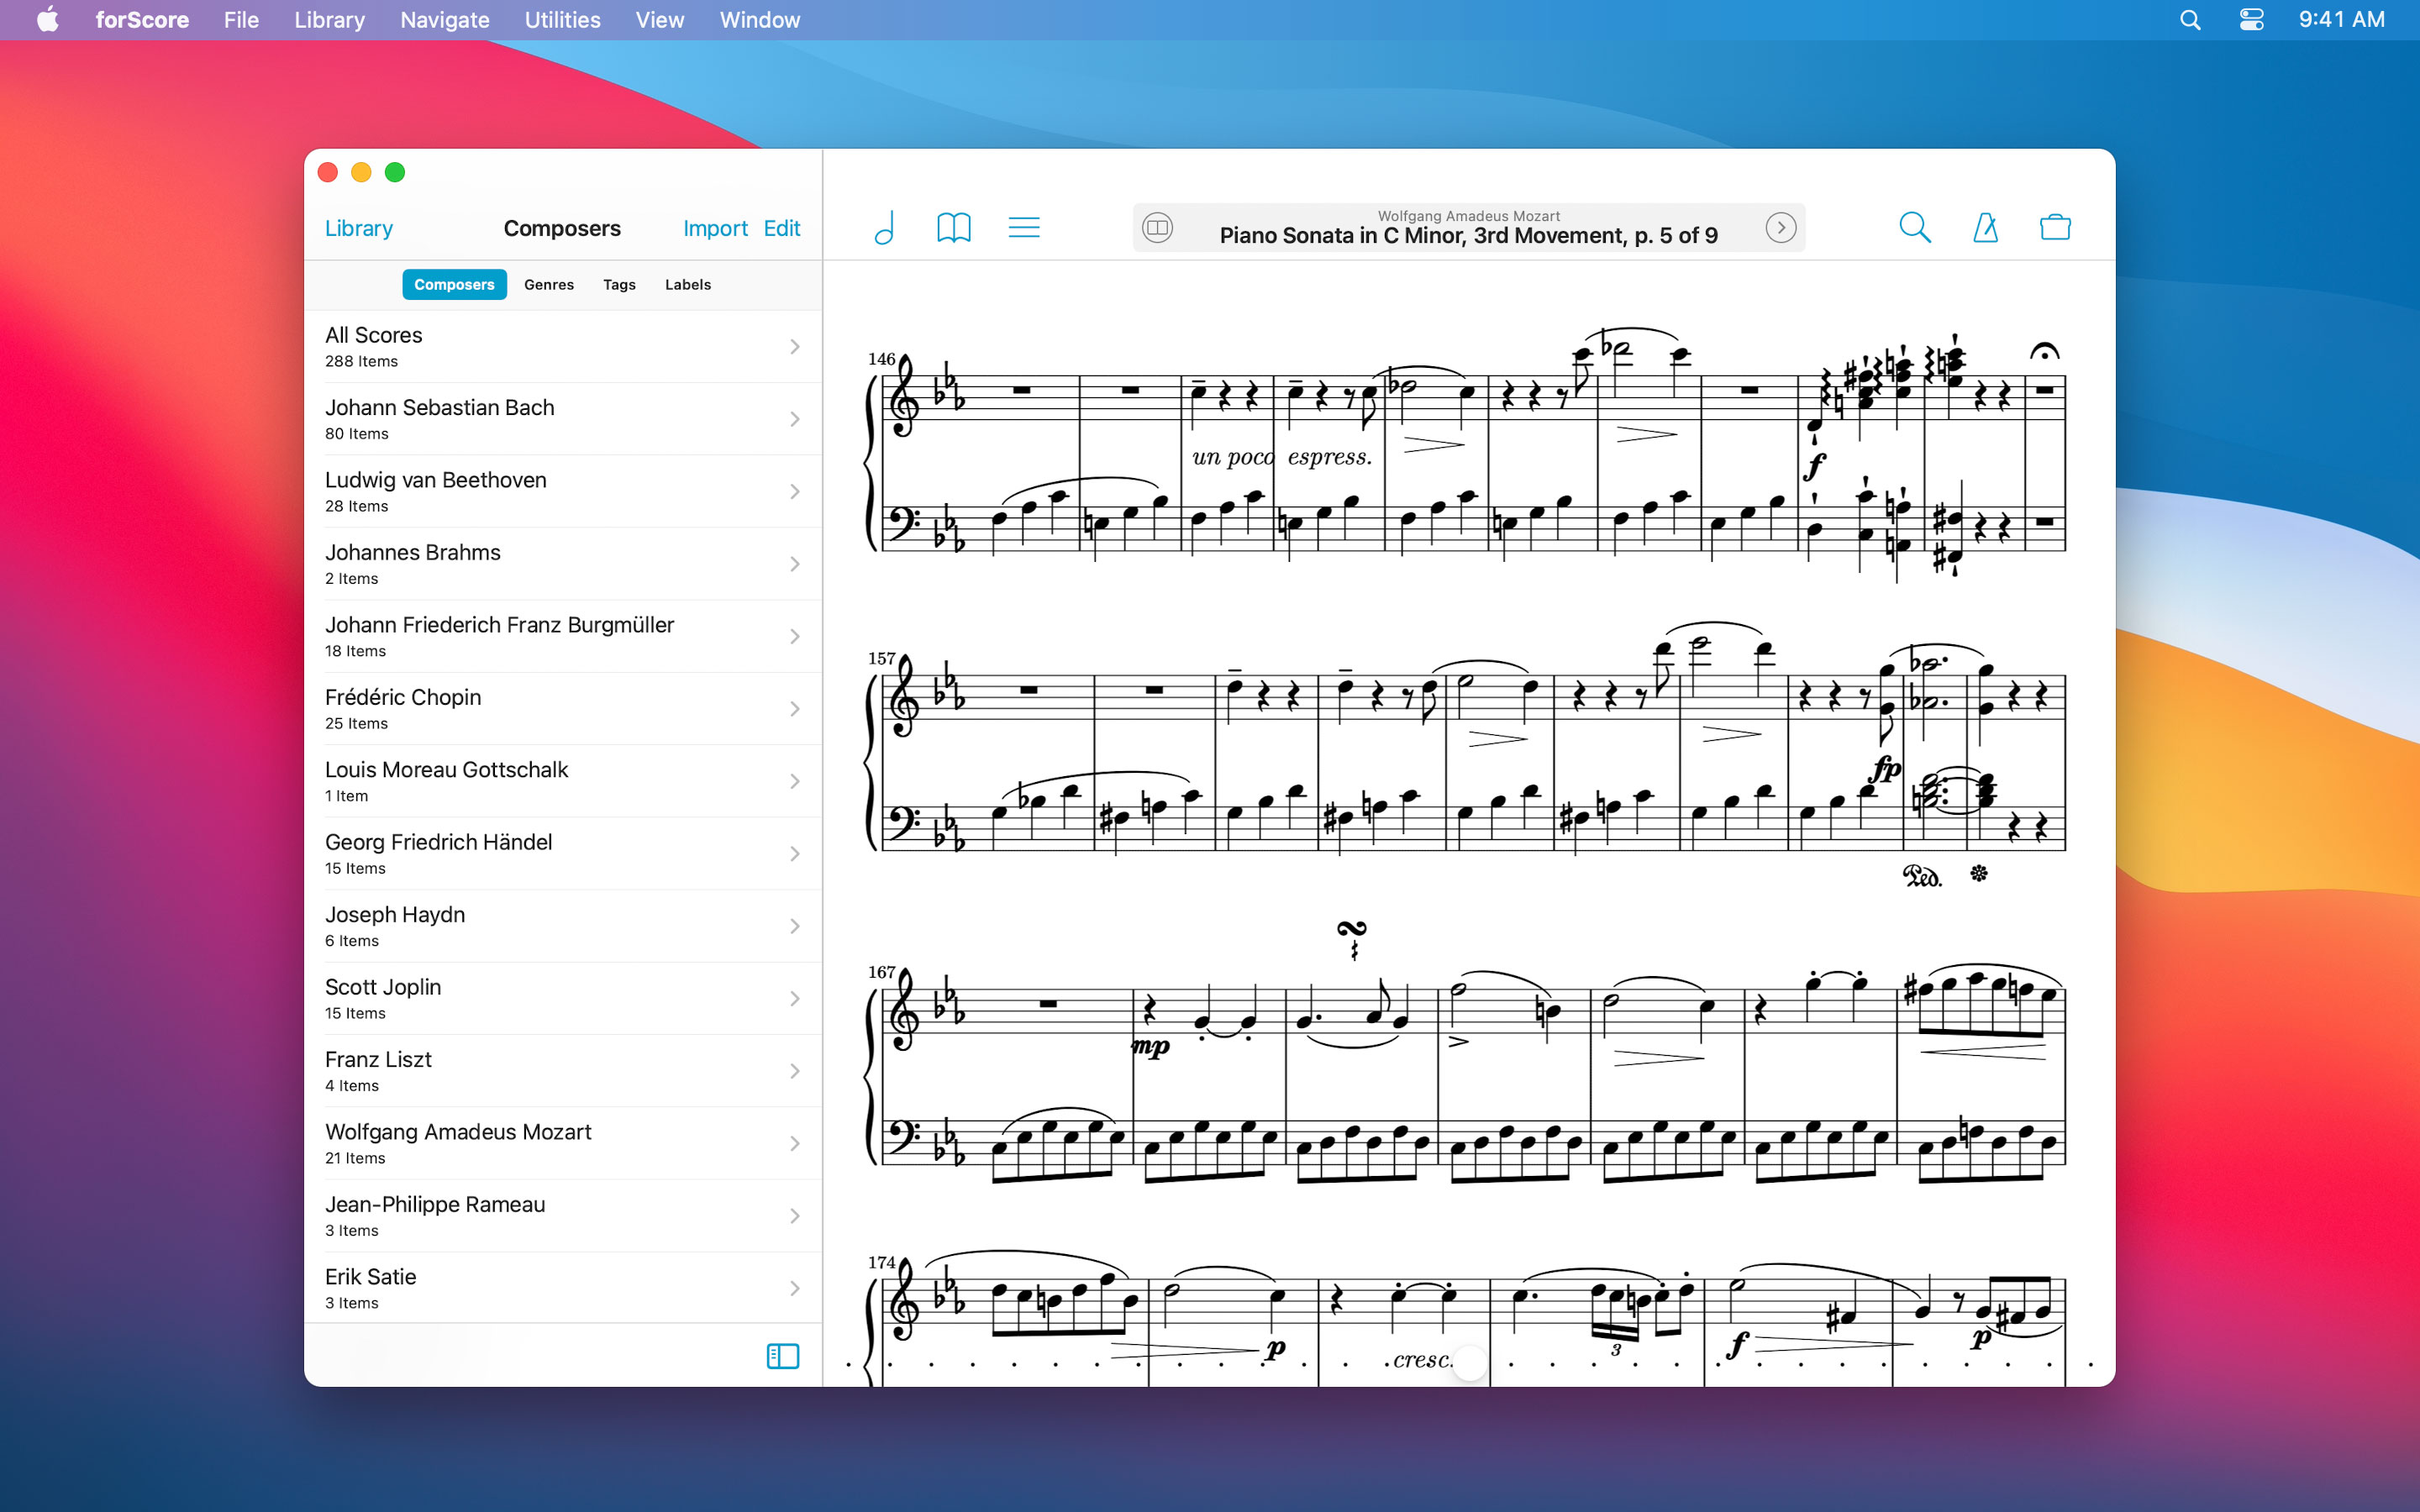Expand Louis Moreau Gottschalk chevron
The width and height of the screenshot is (2420, 1512).
(x=795, y=782)
